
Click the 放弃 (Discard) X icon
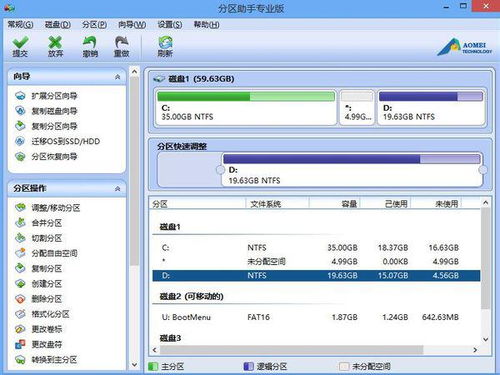(55, 43)
